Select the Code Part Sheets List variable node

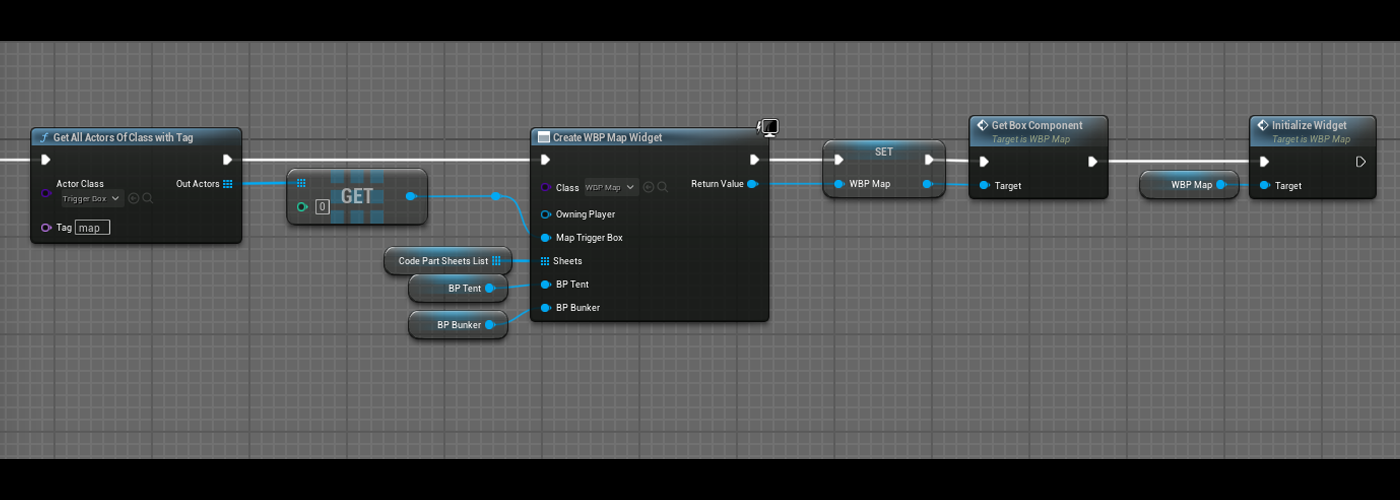pyautogui.click(x=443, y=261)
